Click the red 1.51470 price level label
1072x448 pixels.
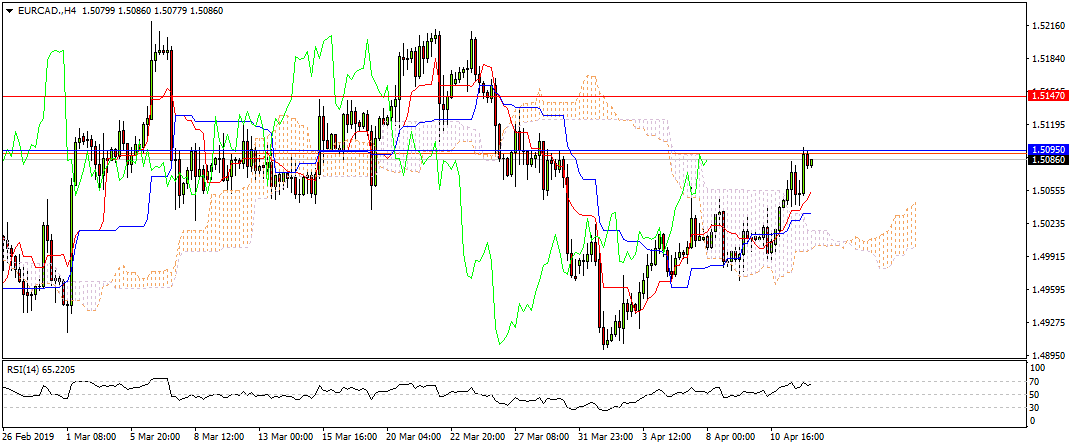point(1048,96)
